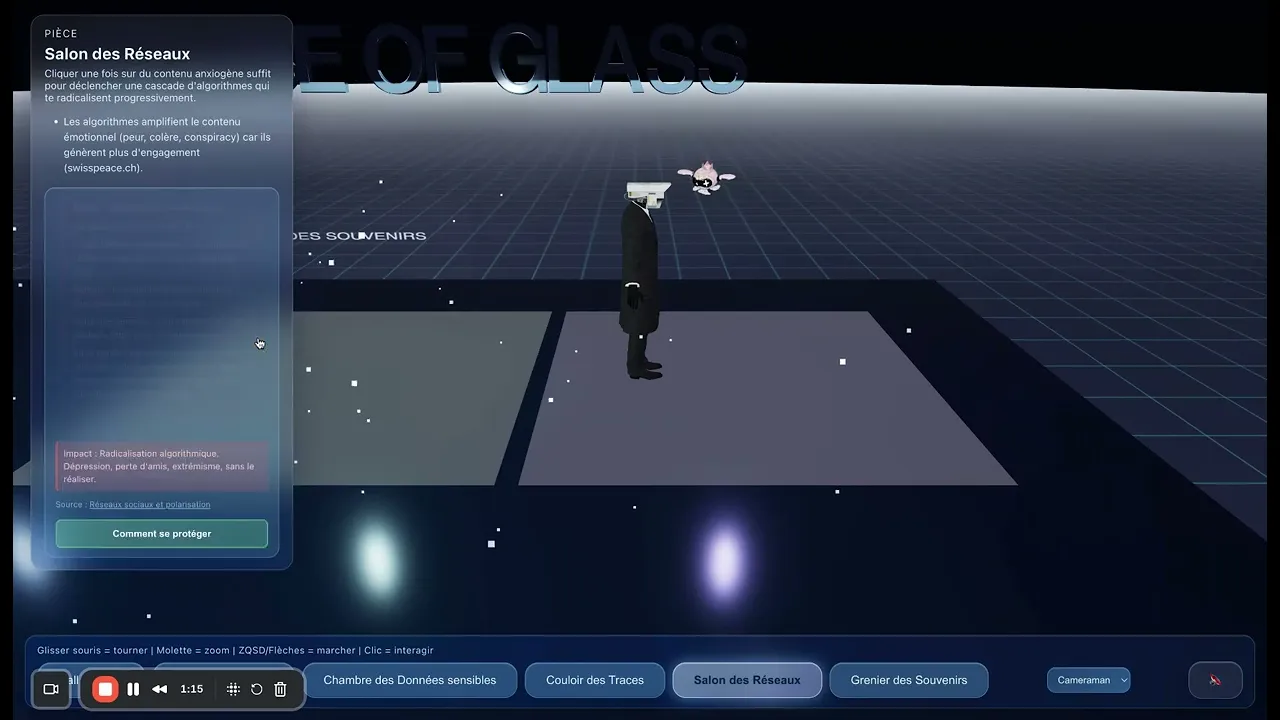Click the surveillance-camera-headed avatar

pos(643,280)
